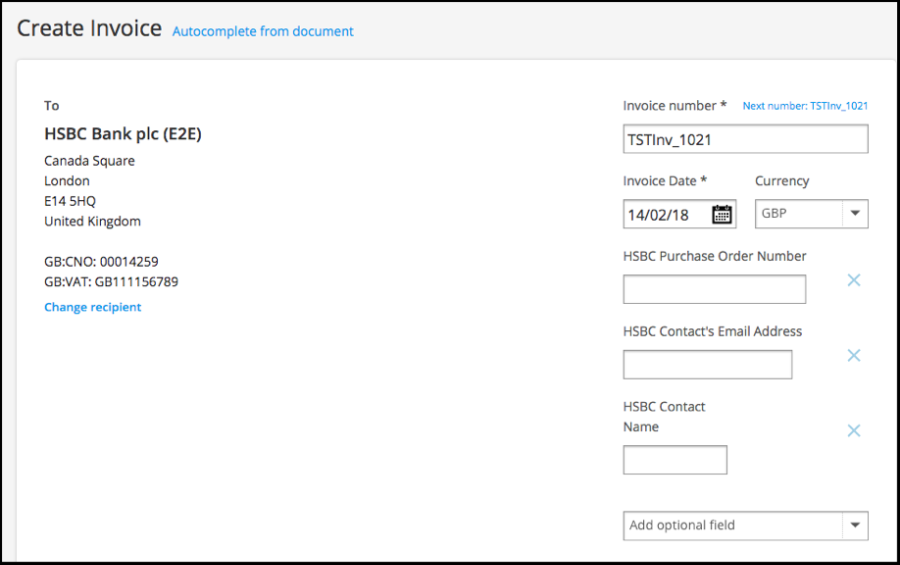Viewport: 900px width, 565px height.
Task: Open the Add optional field dropdown
Action: click(x=746, y=525)
